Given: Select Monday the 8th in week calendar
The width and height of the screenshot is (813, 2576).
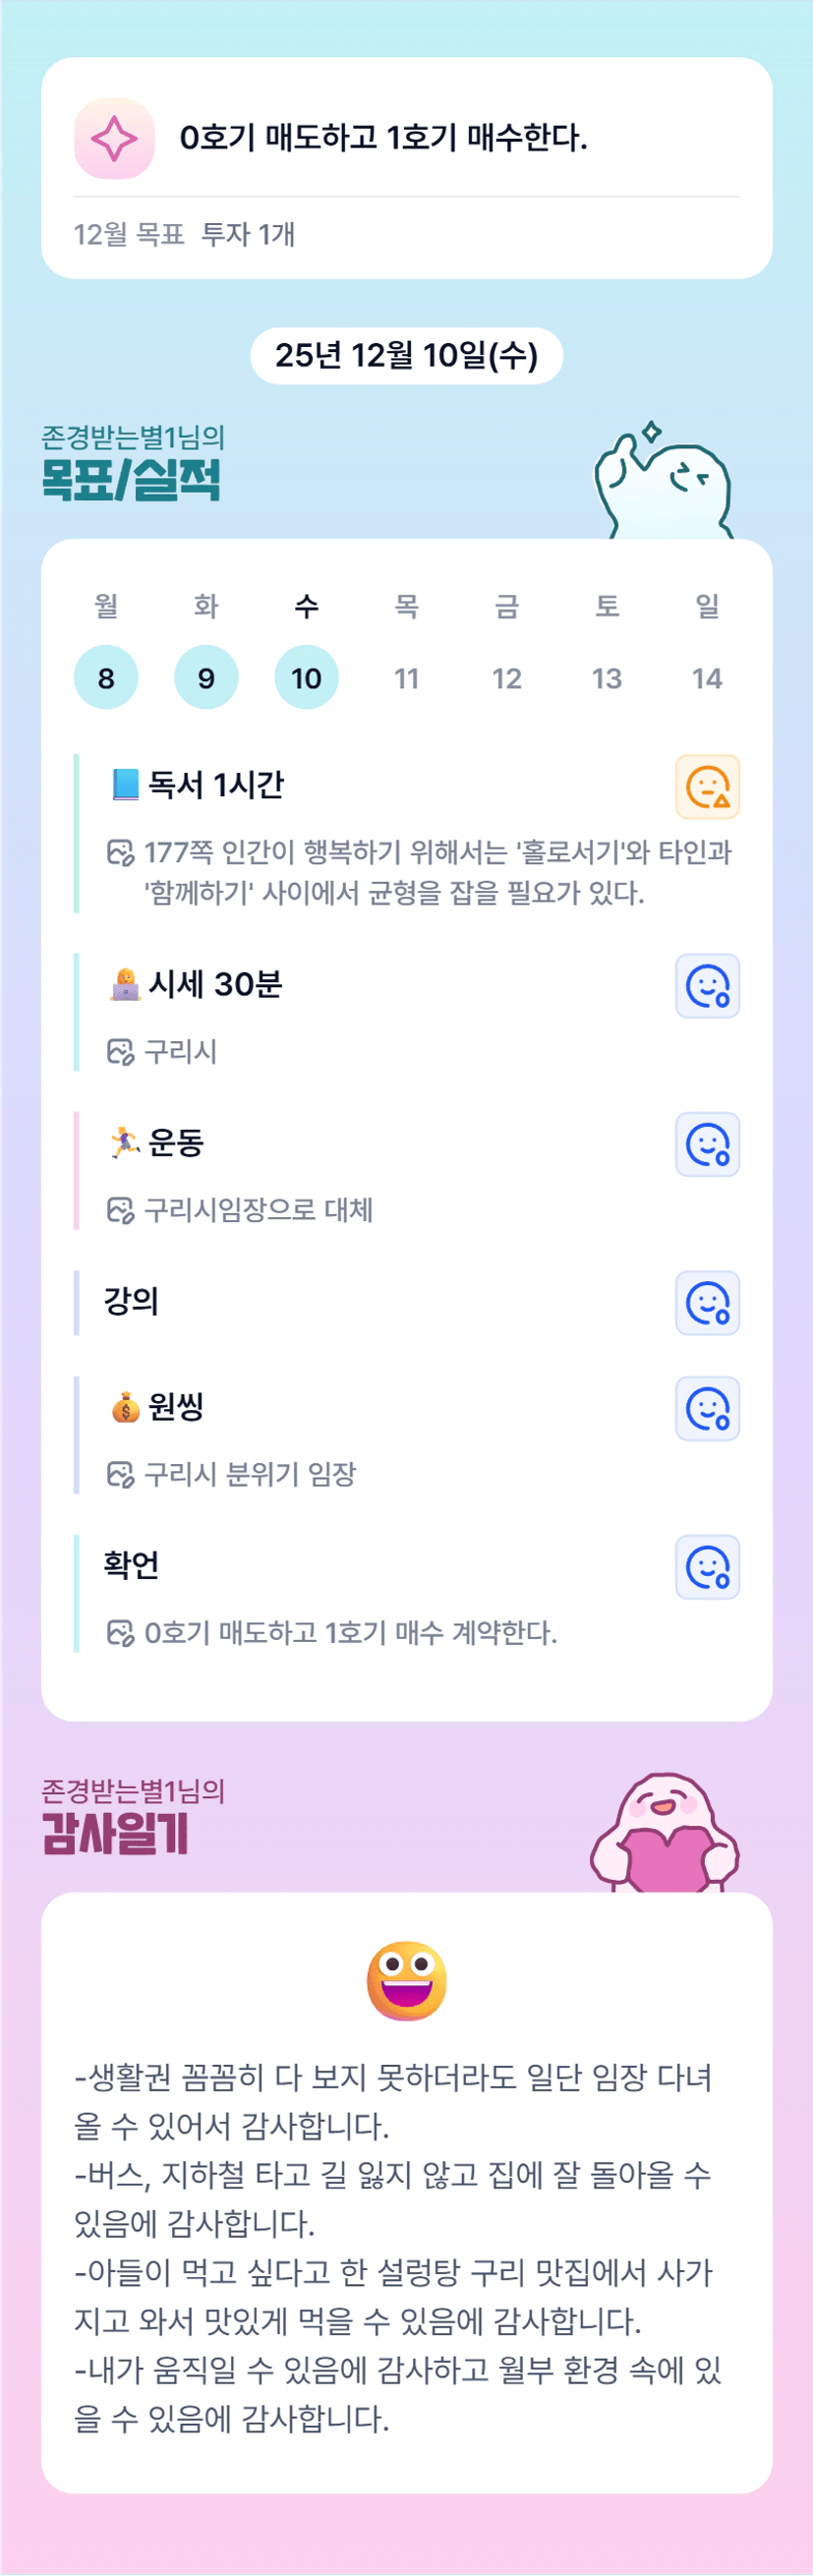Looking at the screenshot, I should [x=106, y=678].
